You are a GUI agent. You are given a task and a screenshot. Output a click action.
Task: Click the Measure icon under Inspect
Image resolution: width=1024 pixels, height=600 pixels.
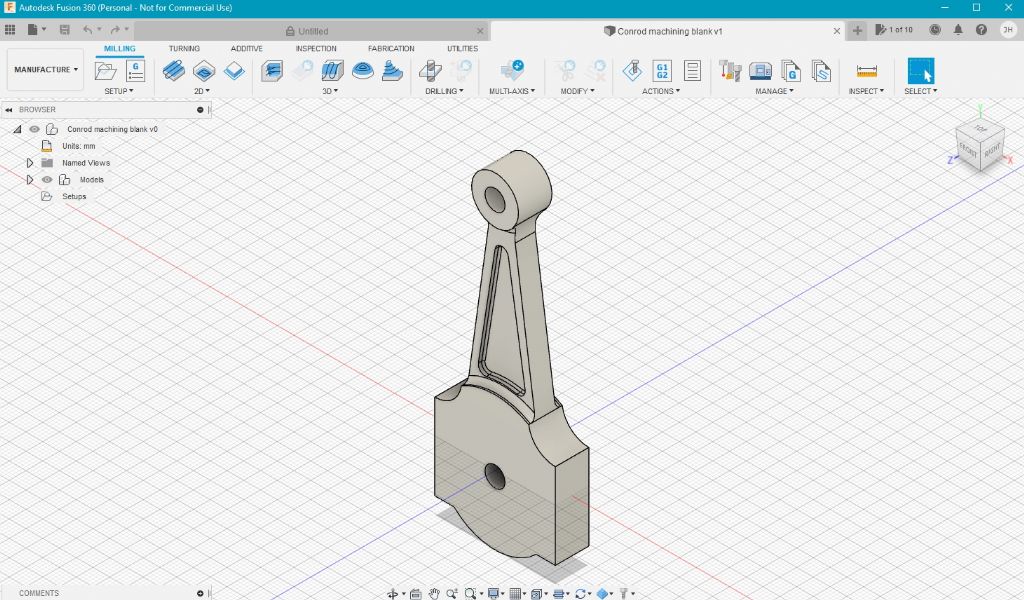click(867, 71)
